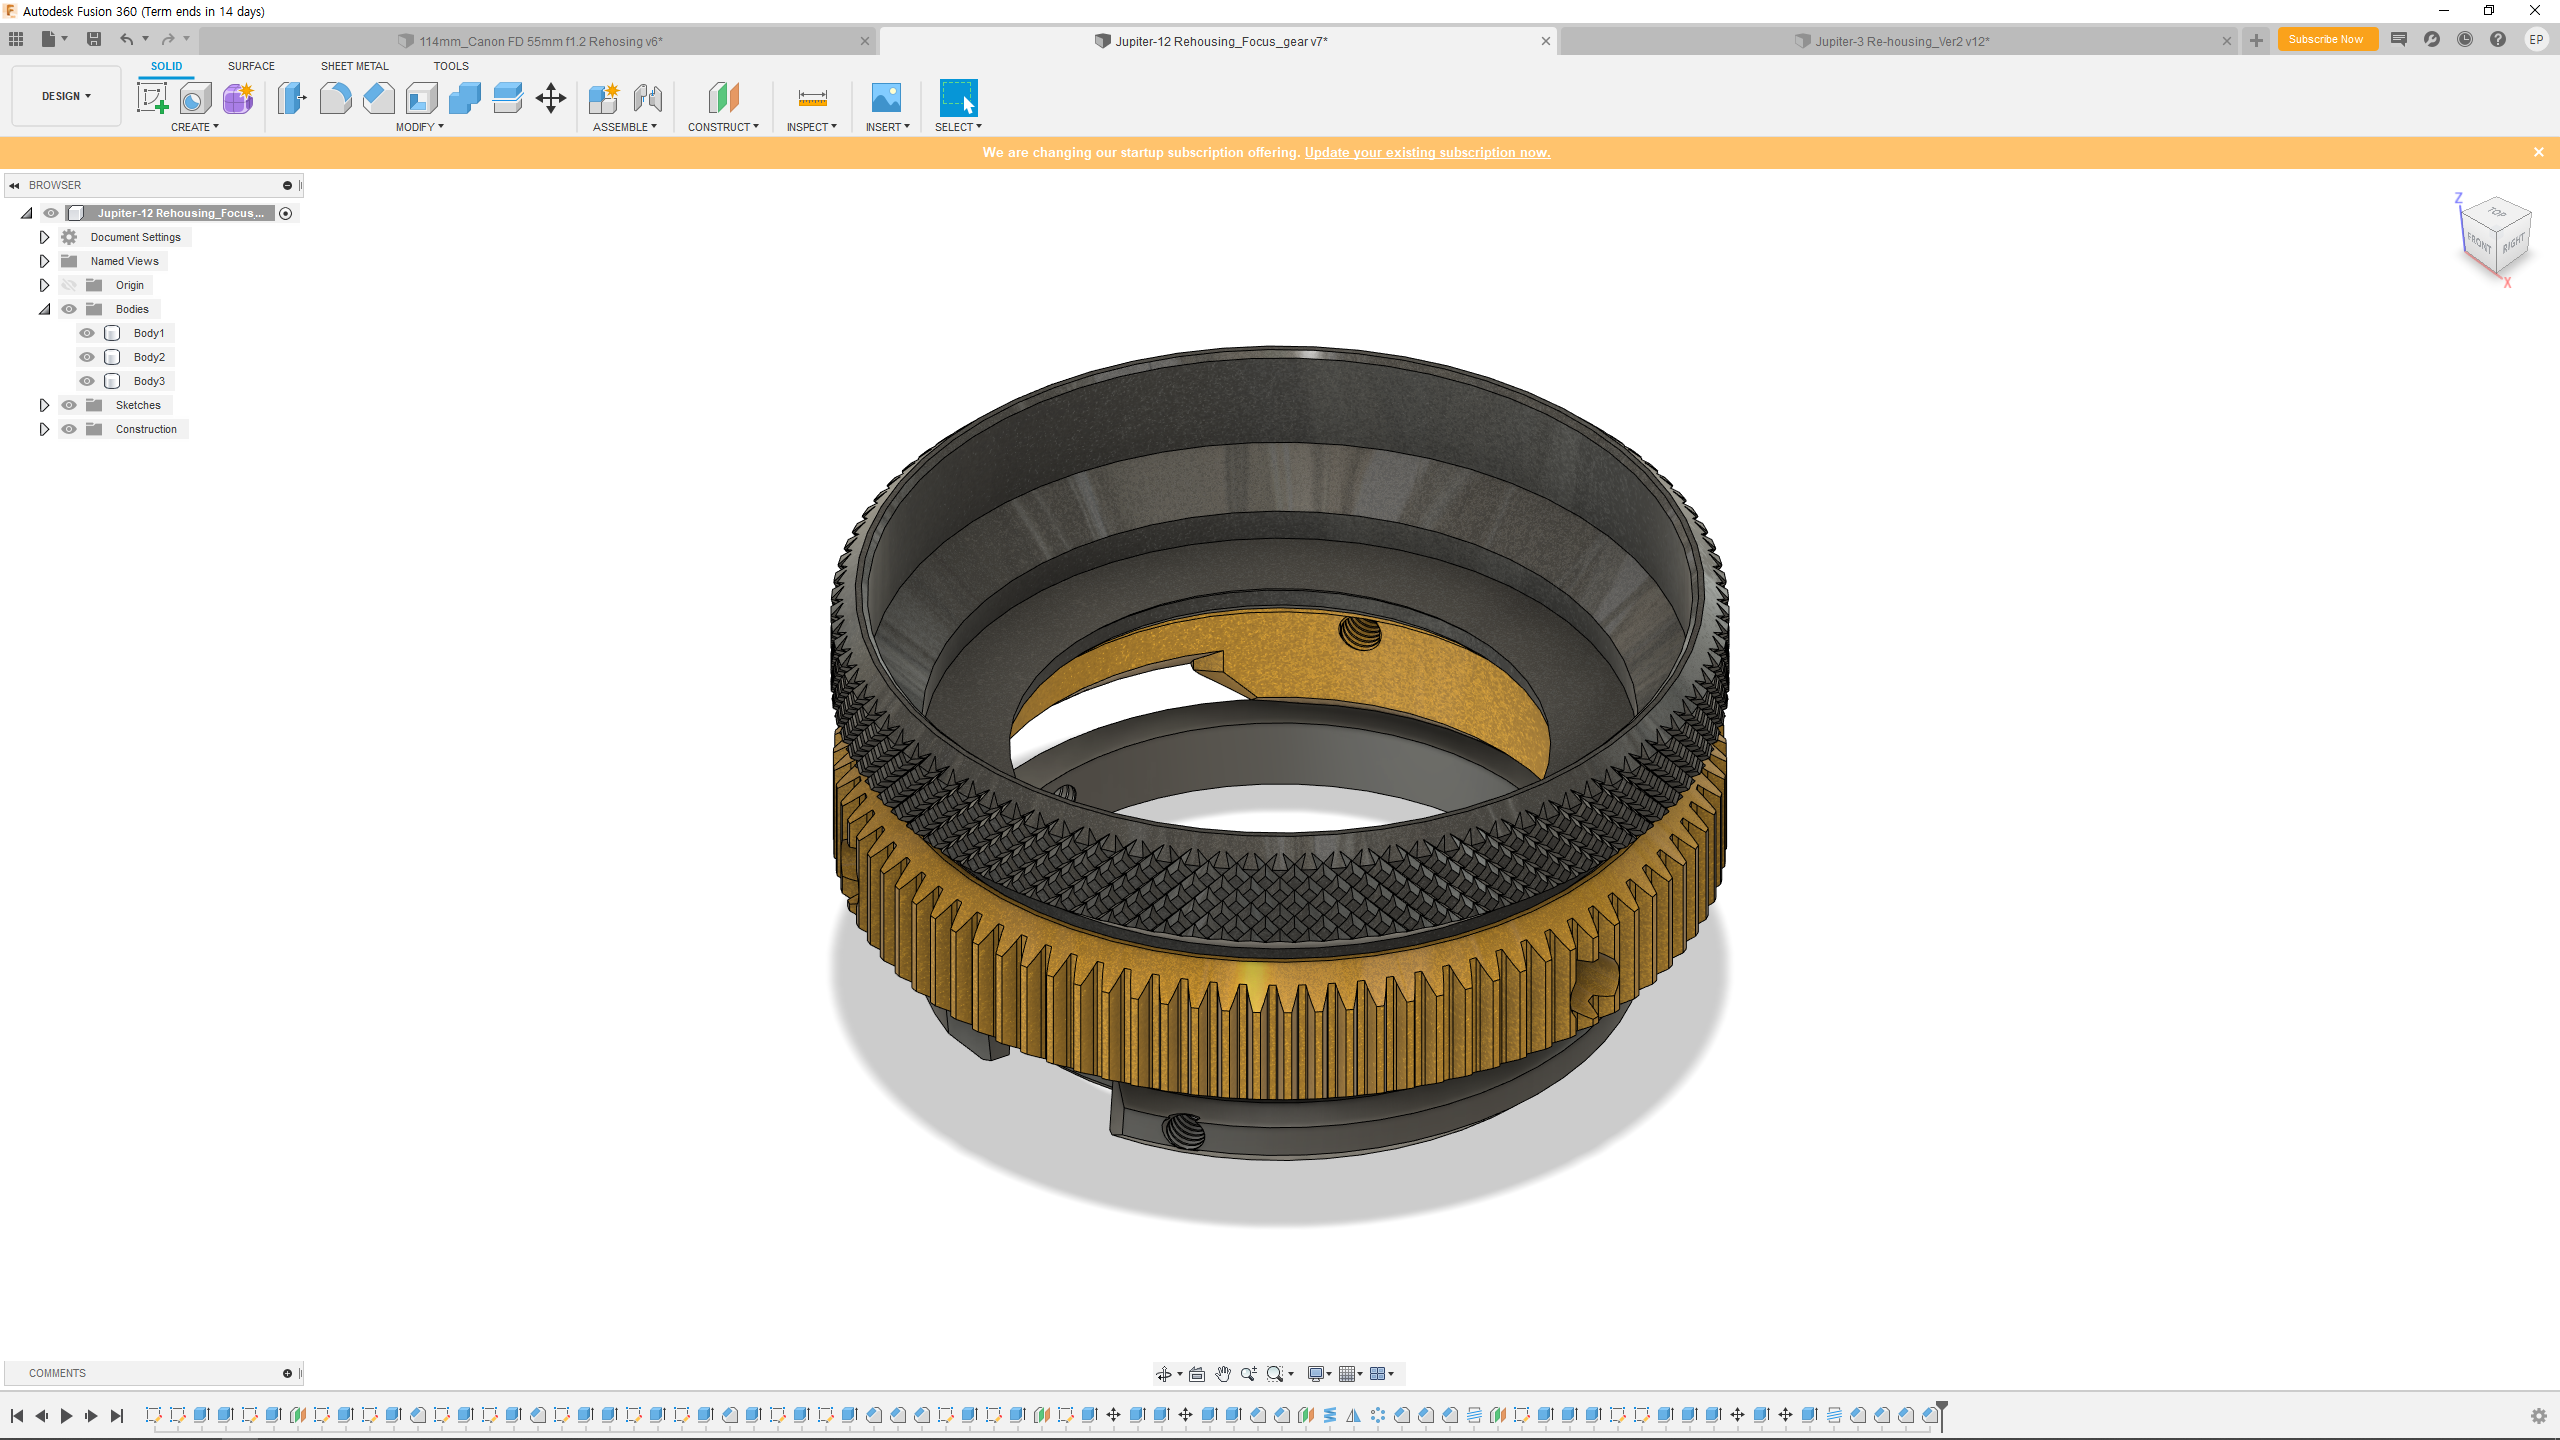
Task: Open the Job Status clock icon
Action: click(x=2465, y=40)
